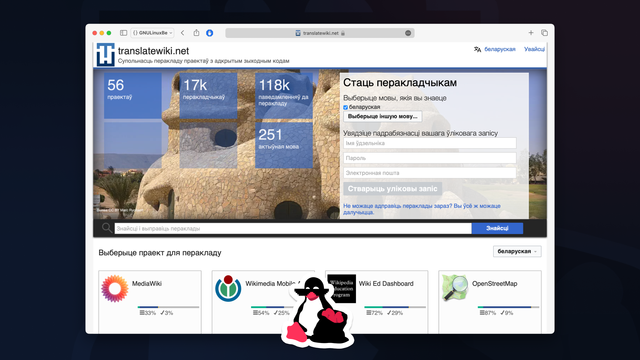Focus the translatewiki.net address bar
Viewport: 640px width, 360px height.
[x=320, y=33]
